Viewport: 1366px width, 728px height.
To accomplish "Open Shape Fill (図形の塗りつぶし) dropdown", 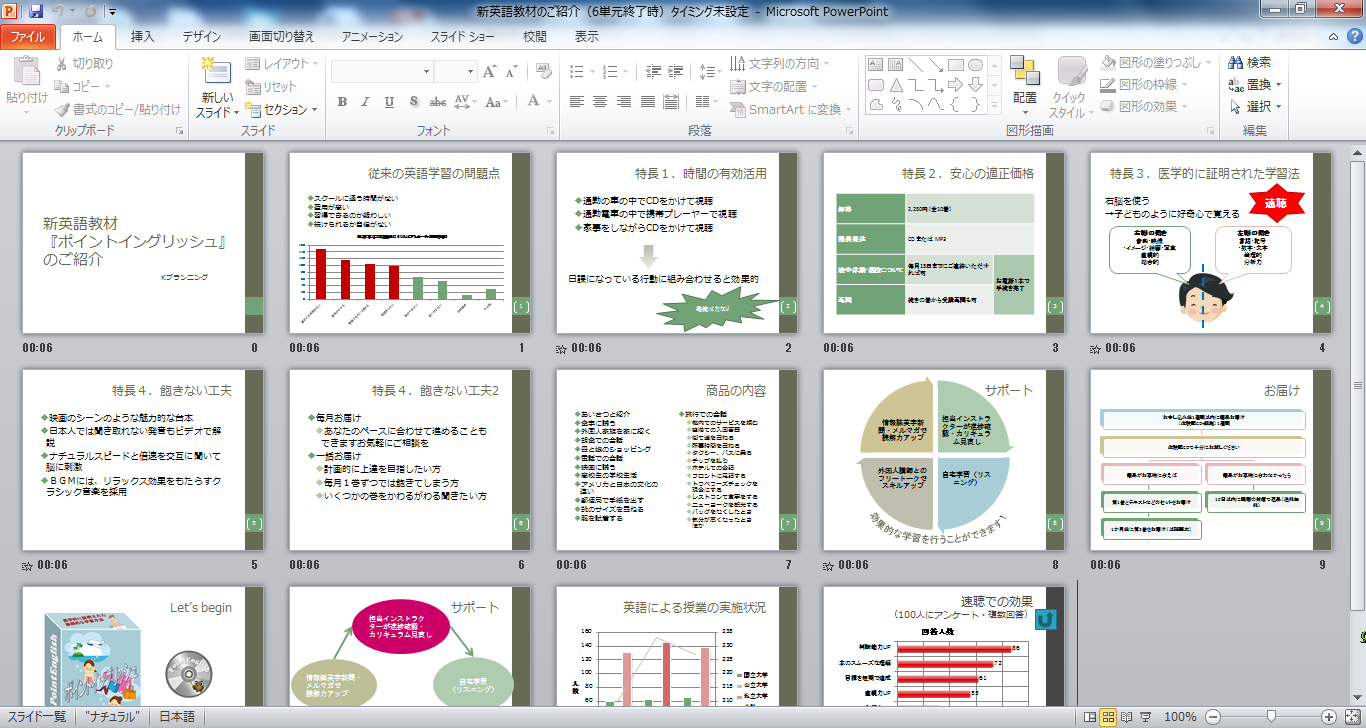I will 1155,63.
